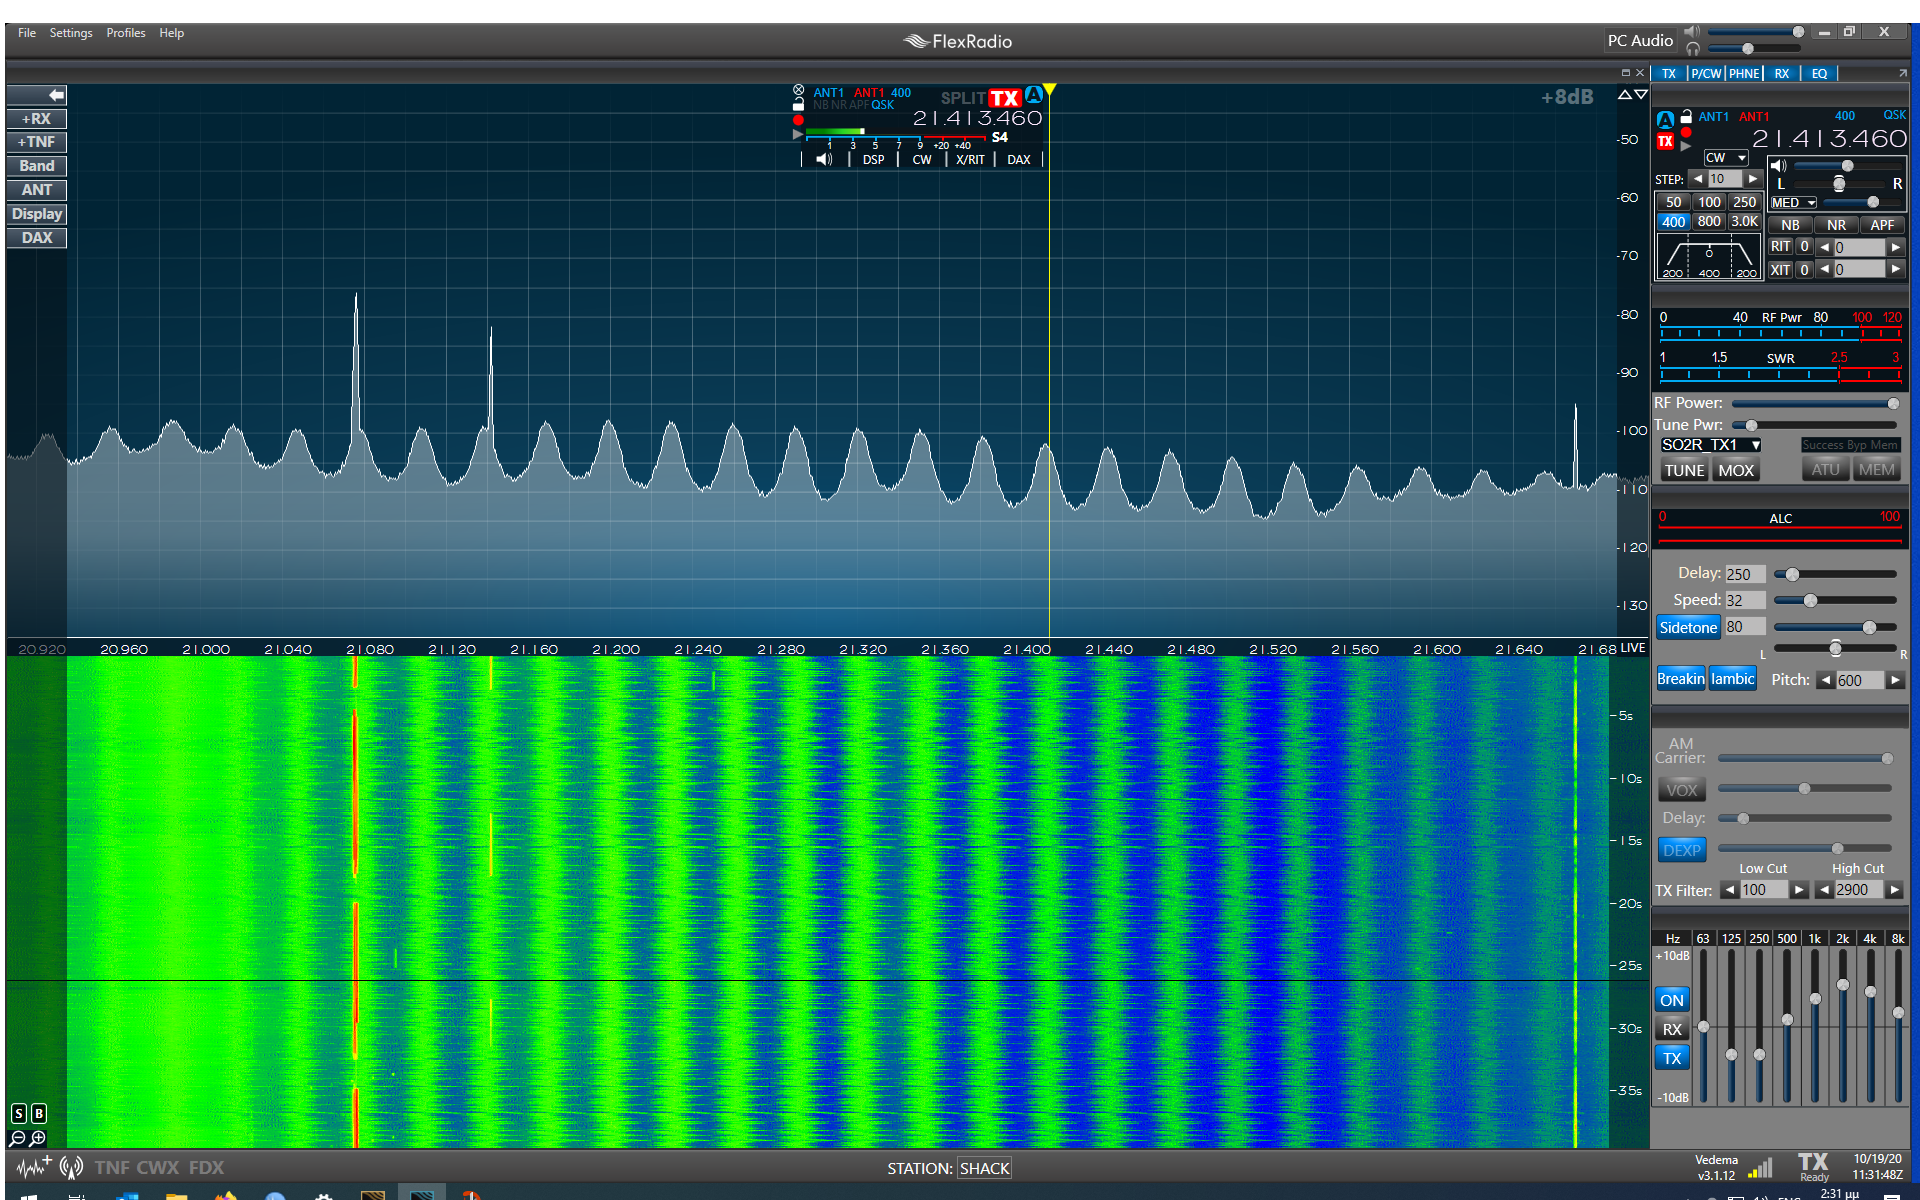Mute slice audio with right panel speaker icon

click(x=1778, y=165)
